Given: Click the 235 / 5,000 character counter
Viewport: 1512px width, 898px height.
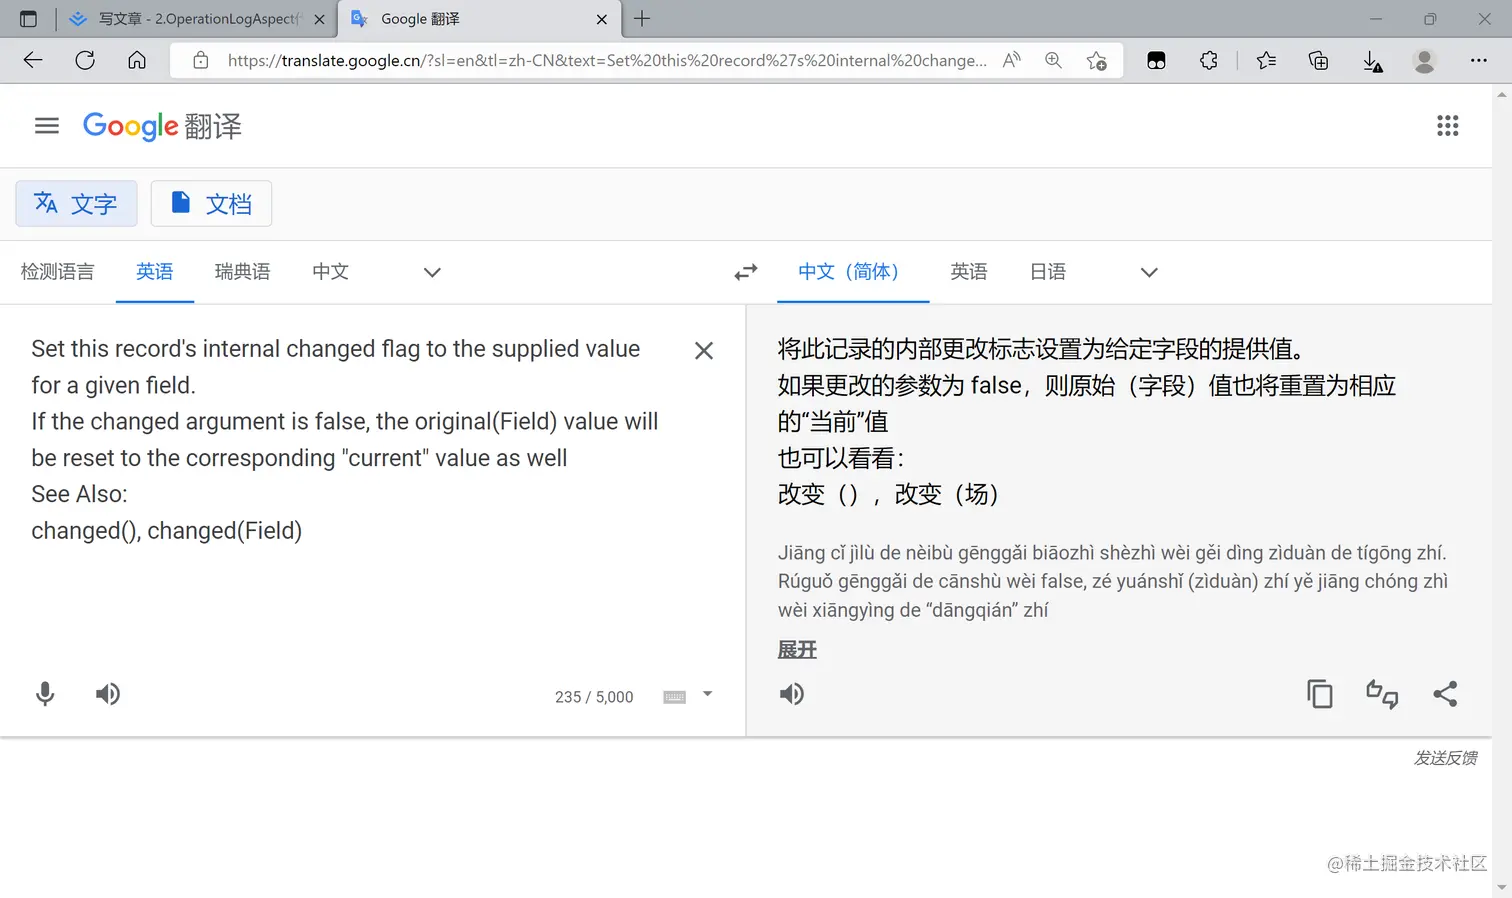Looking at the screenshot, I should (594, 697).
